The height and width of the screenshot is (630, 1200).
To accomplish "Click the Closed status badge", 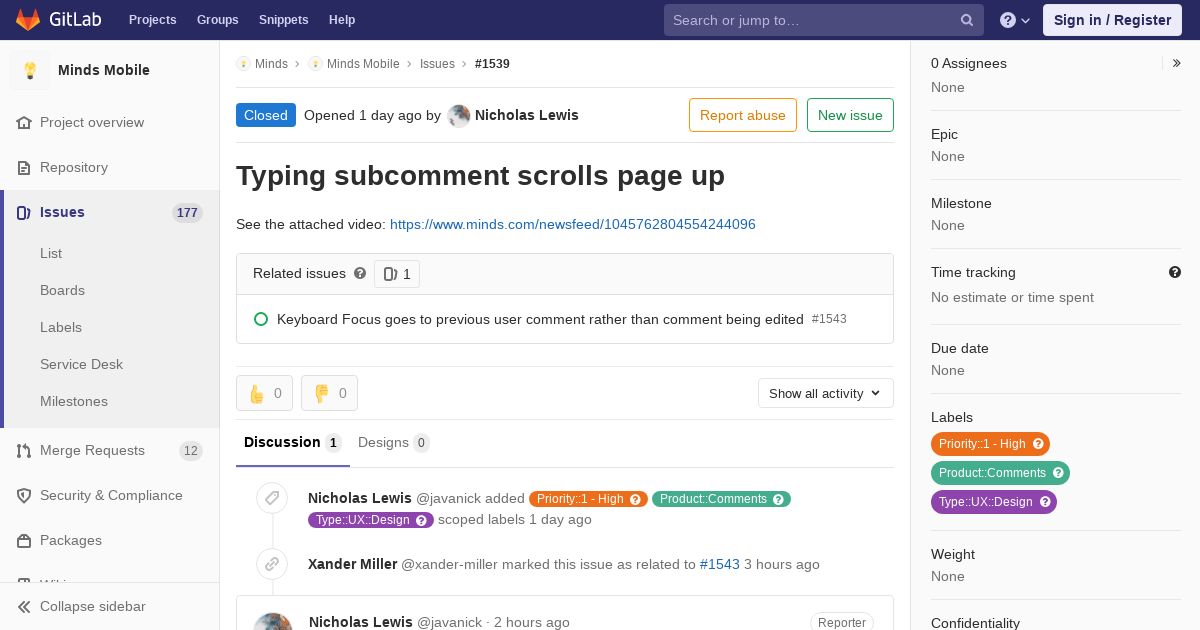I will tap(266, 115).
